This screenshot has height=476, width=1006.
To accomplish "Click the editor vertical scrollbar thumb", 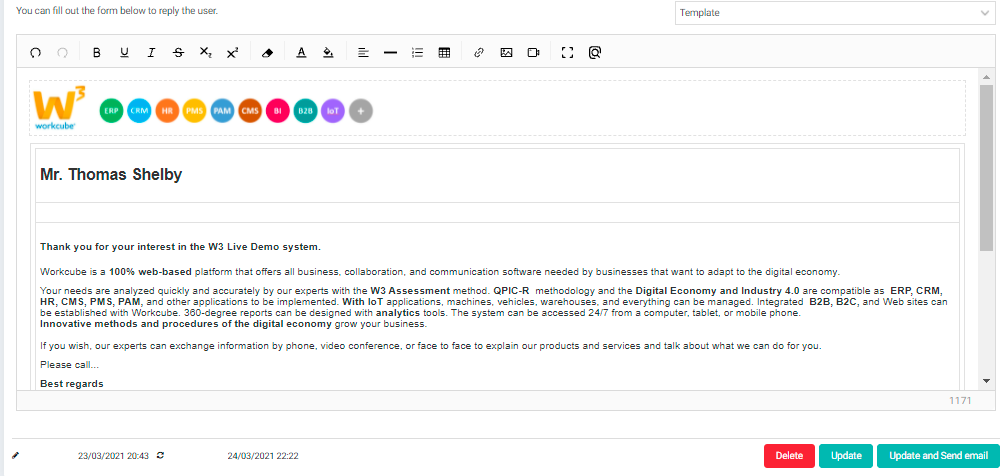I will click(x=986, y=167).
